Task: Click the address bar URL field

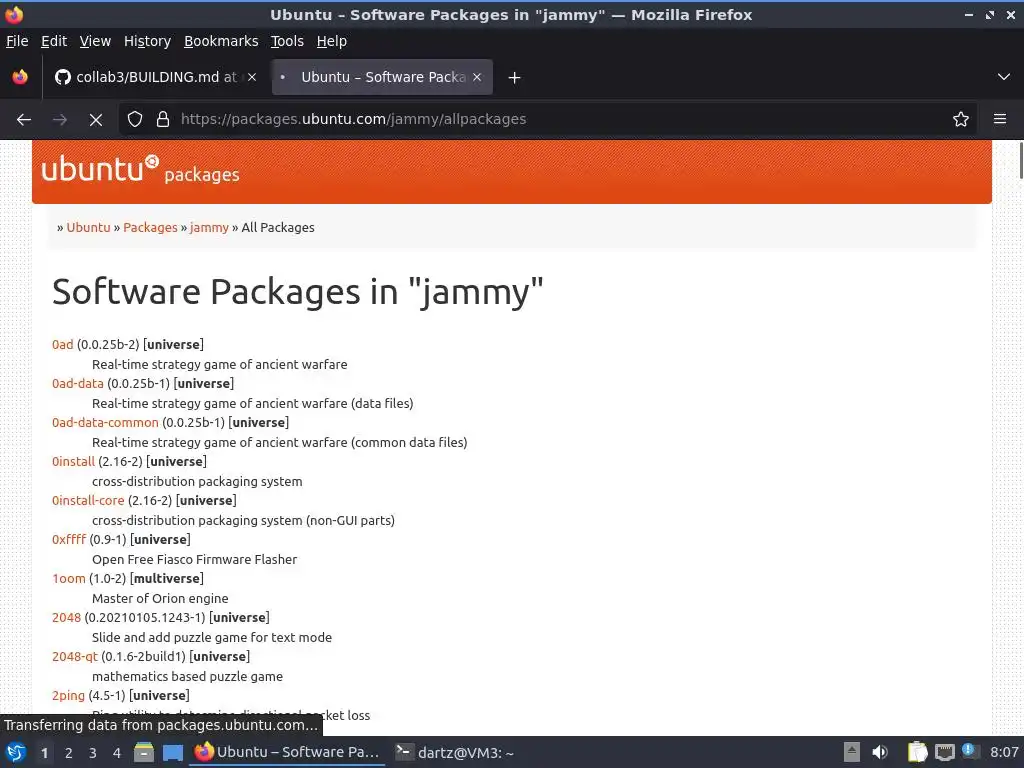Action: [x=549, y=120]
